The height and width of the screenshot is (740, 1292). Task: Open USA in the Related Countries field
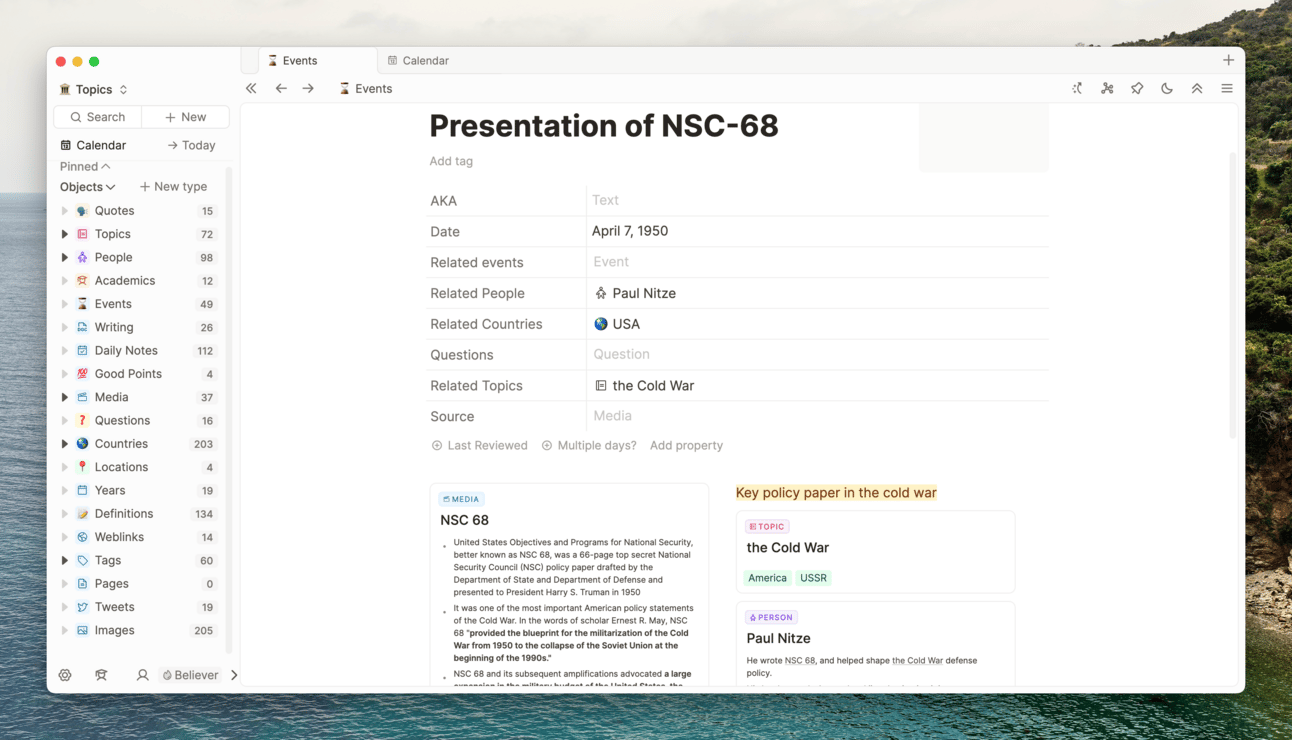coord(617,324)
